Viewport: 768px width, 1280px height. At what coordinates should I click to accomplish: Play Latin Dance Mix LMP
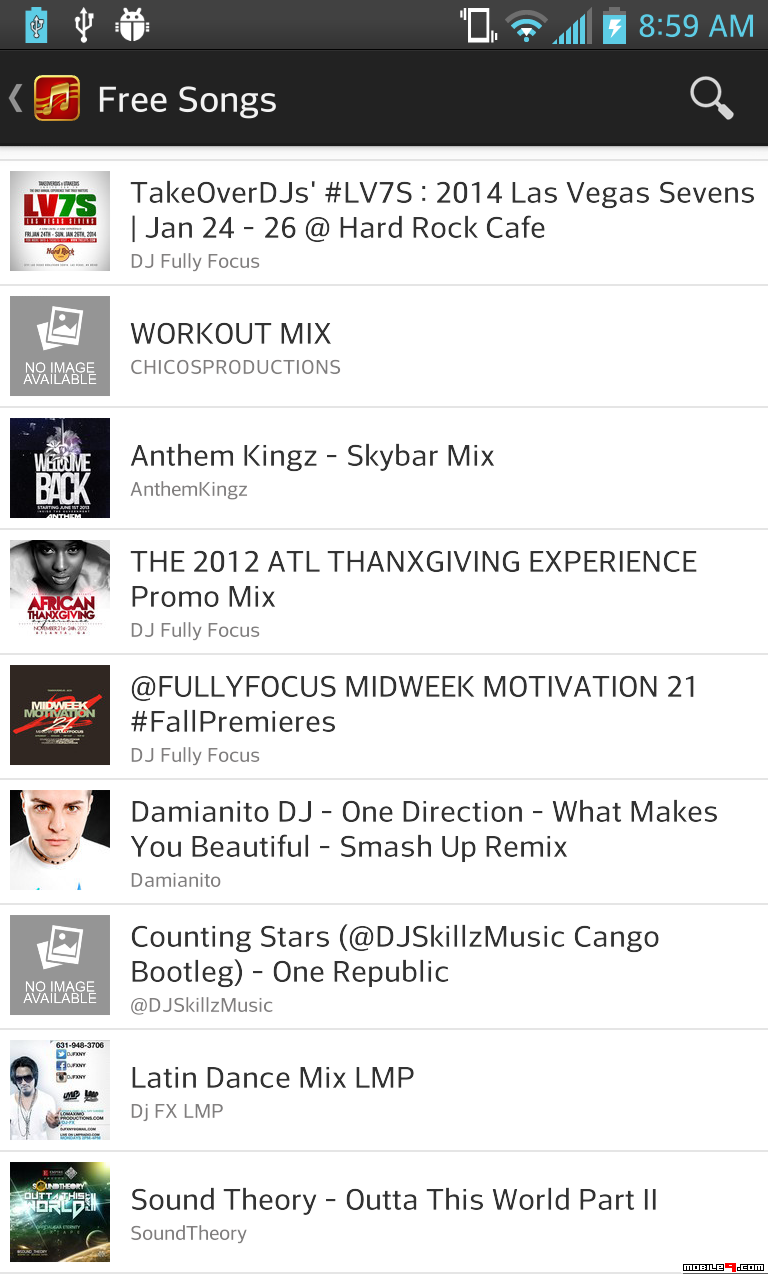tap(384, 1091)
